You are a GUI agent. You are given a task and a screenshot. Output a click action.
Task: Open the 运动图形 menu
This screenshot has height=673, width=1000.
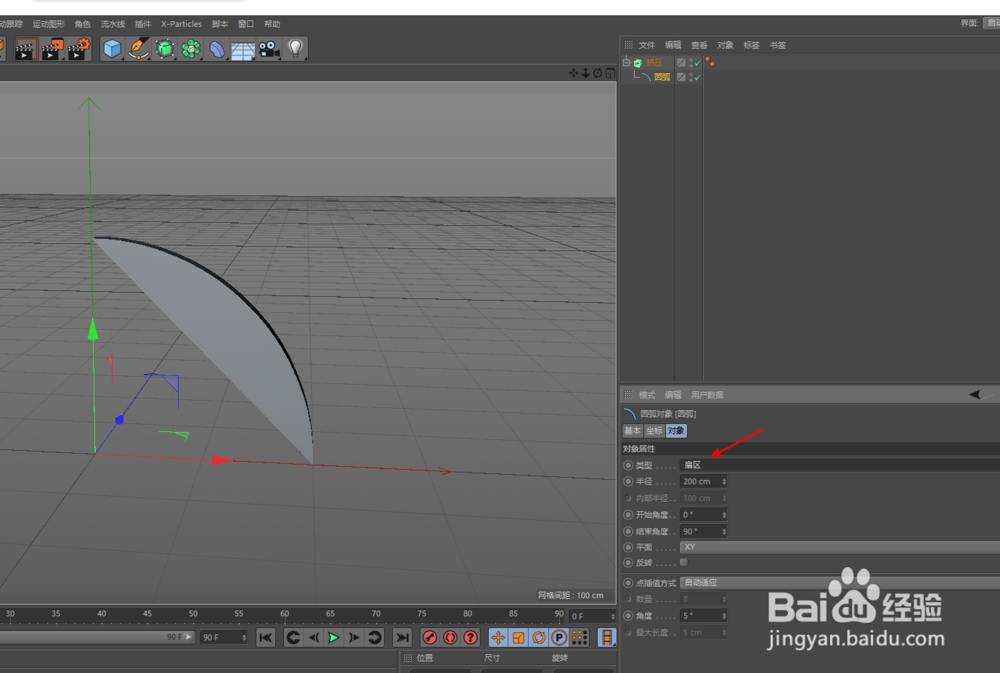tap(48, 24)
